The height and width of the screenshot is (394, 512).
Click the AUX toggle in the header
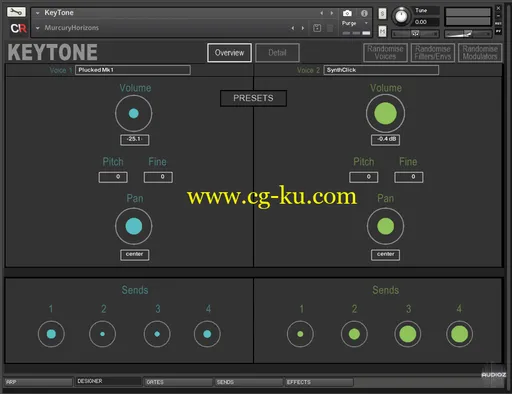point(498,23)
